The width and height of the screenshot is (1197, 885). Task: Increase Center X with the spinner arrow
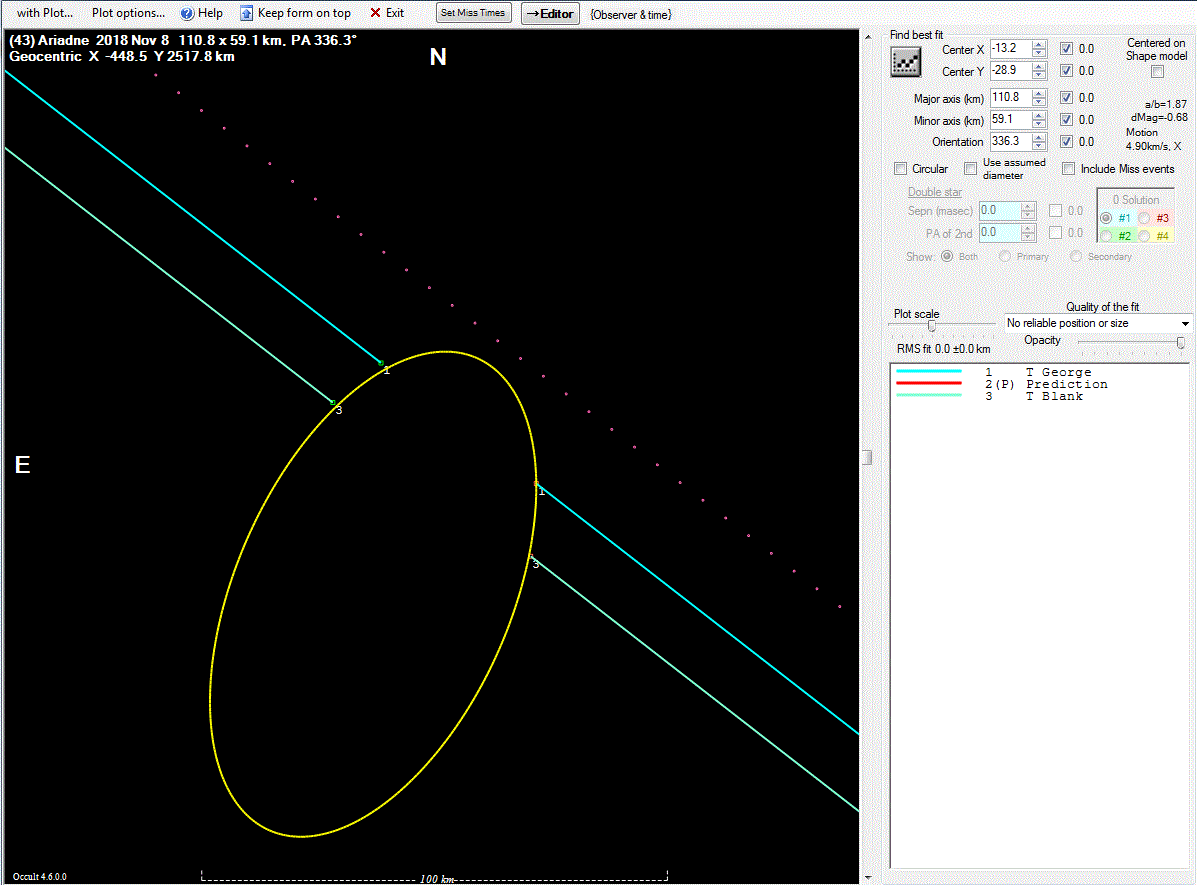[x=1039, y=45]
